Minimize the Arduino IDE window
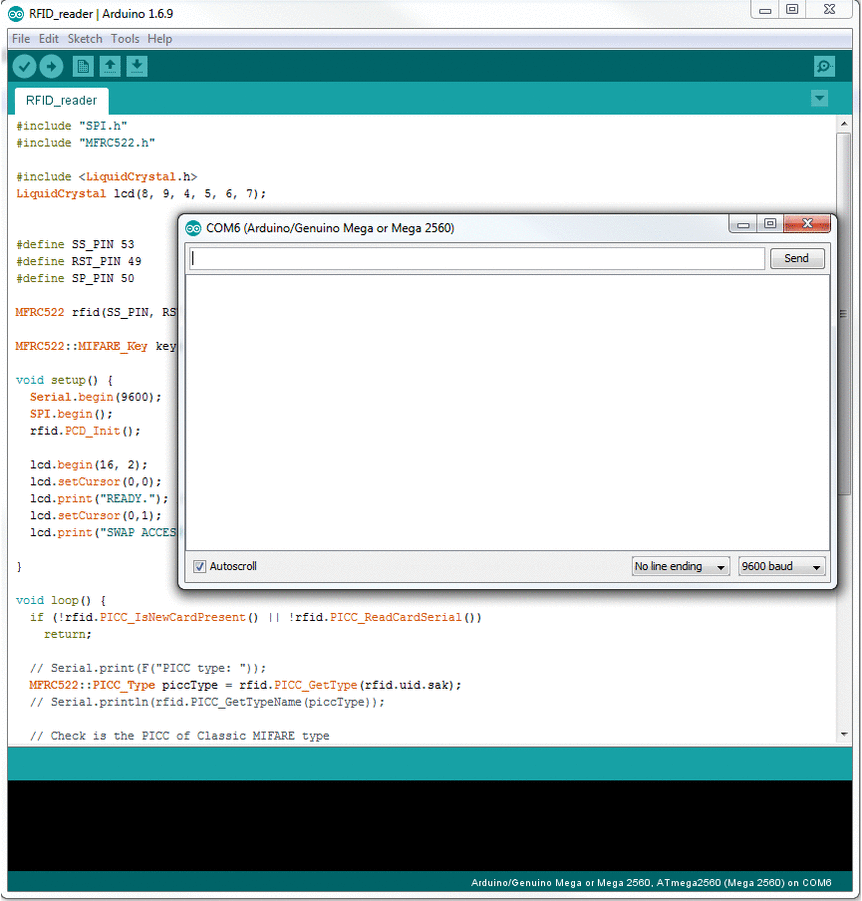Viewport: 862px width, 901px height. 765,10
